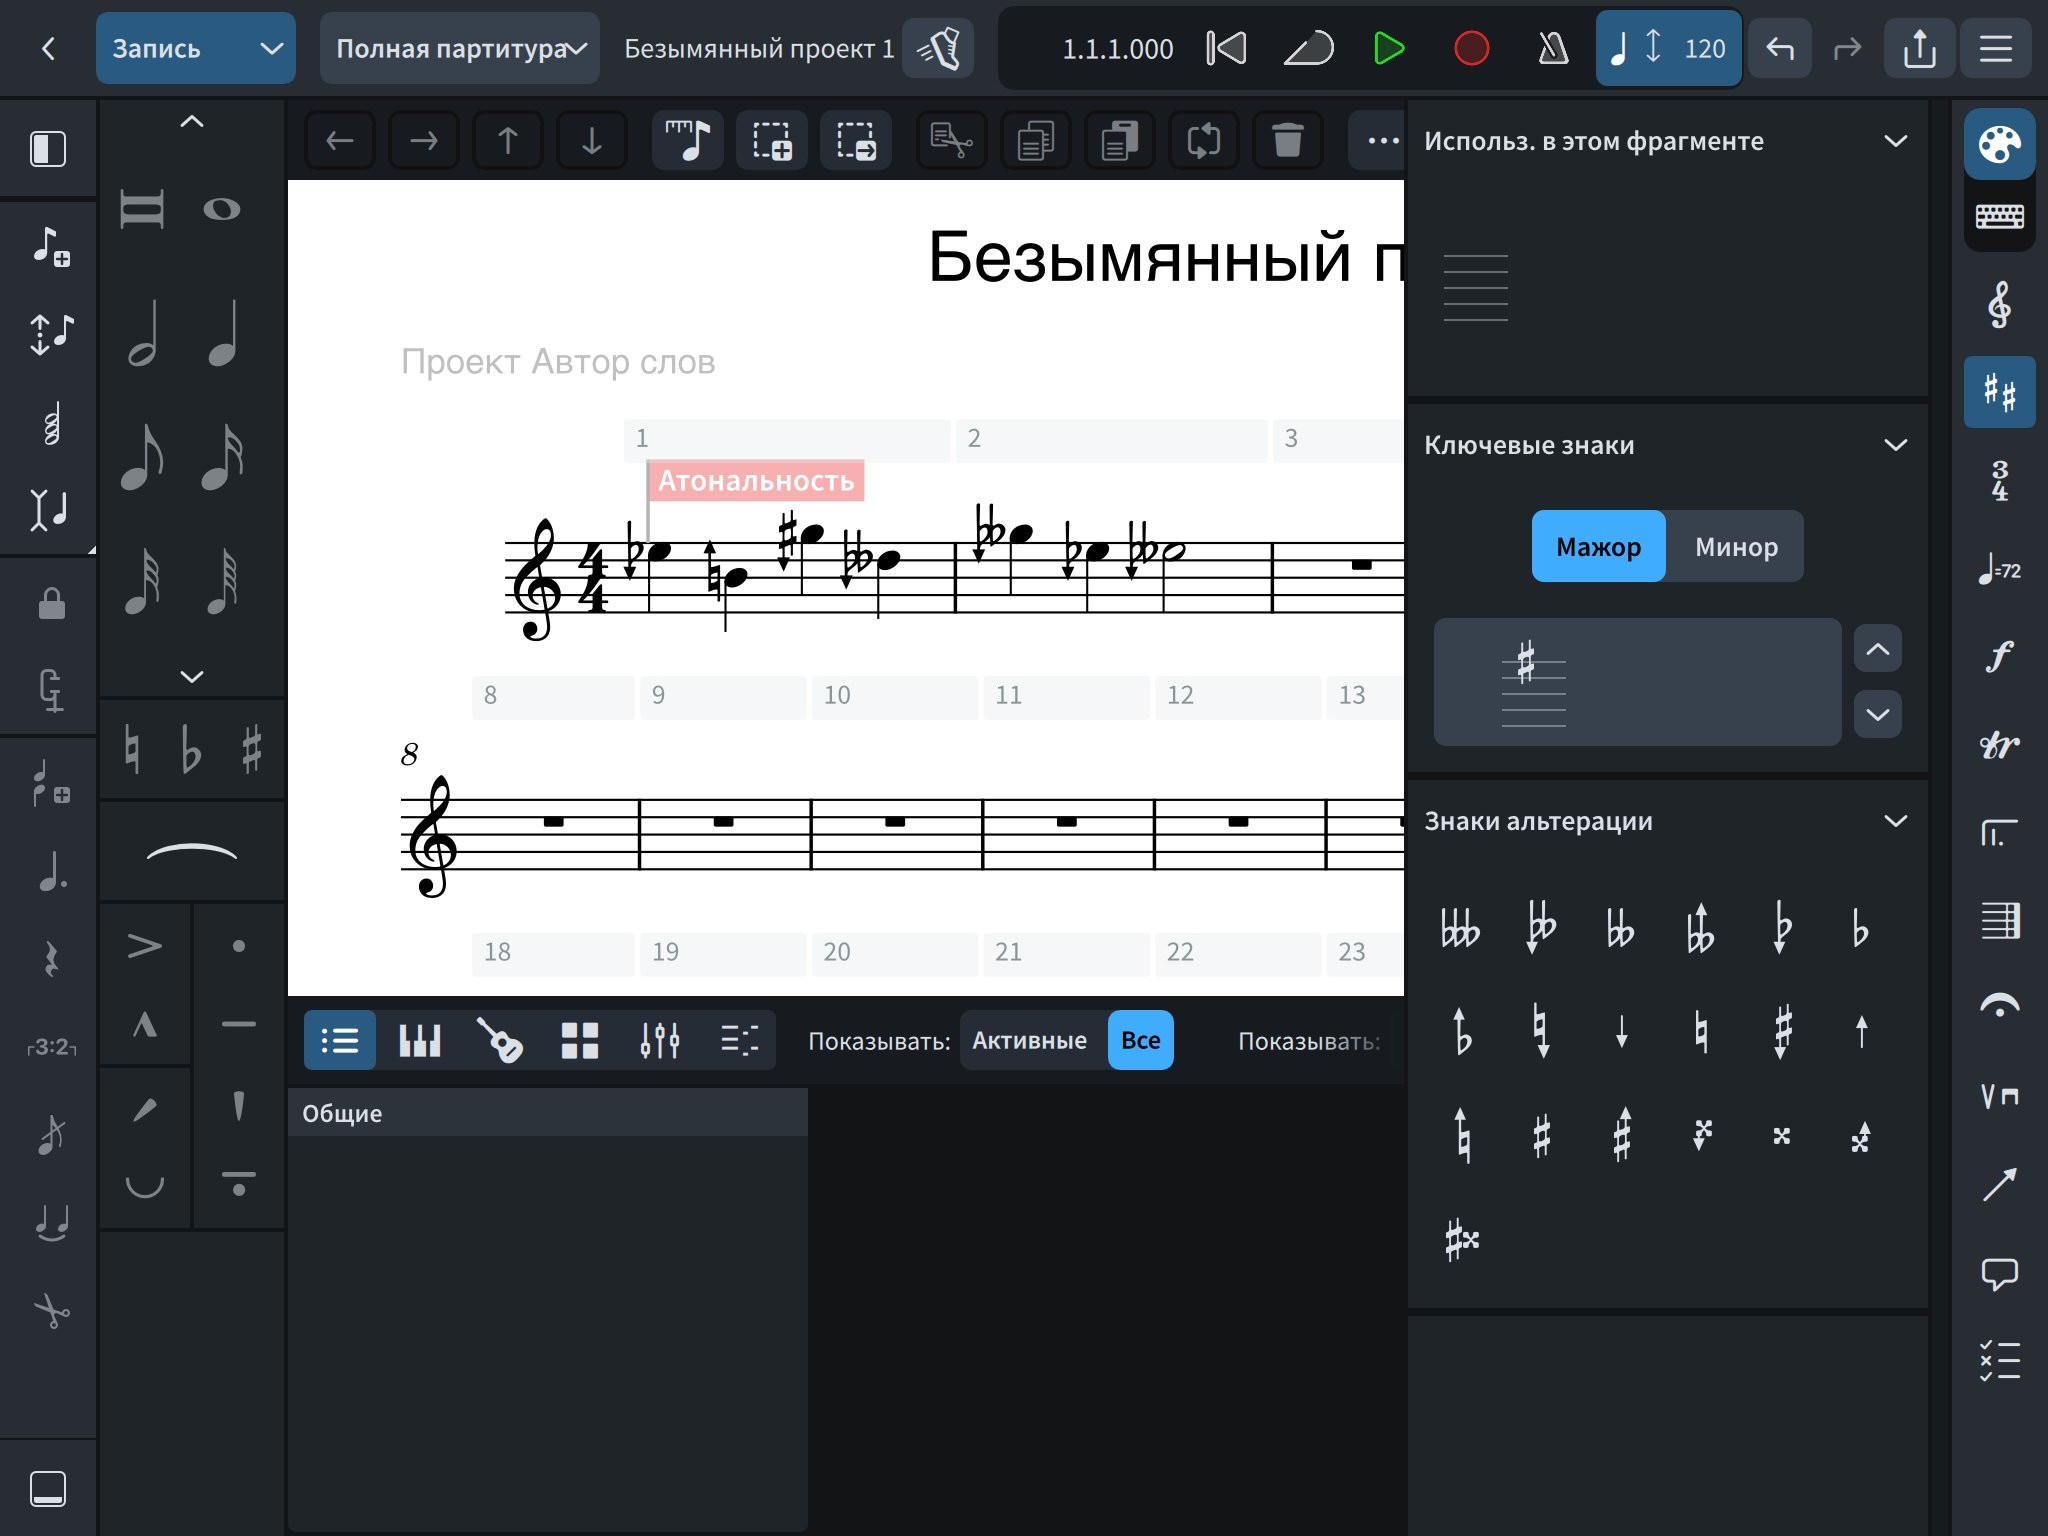Select the Мажор key mode
The width and height of the screenshot is (2048, 1536).
(1598, 547)
